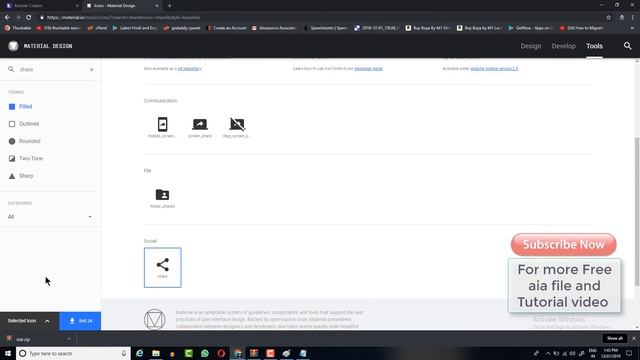Click the page vertical scrollbar
The image size is (640, 360).
(x=637, y=212)
